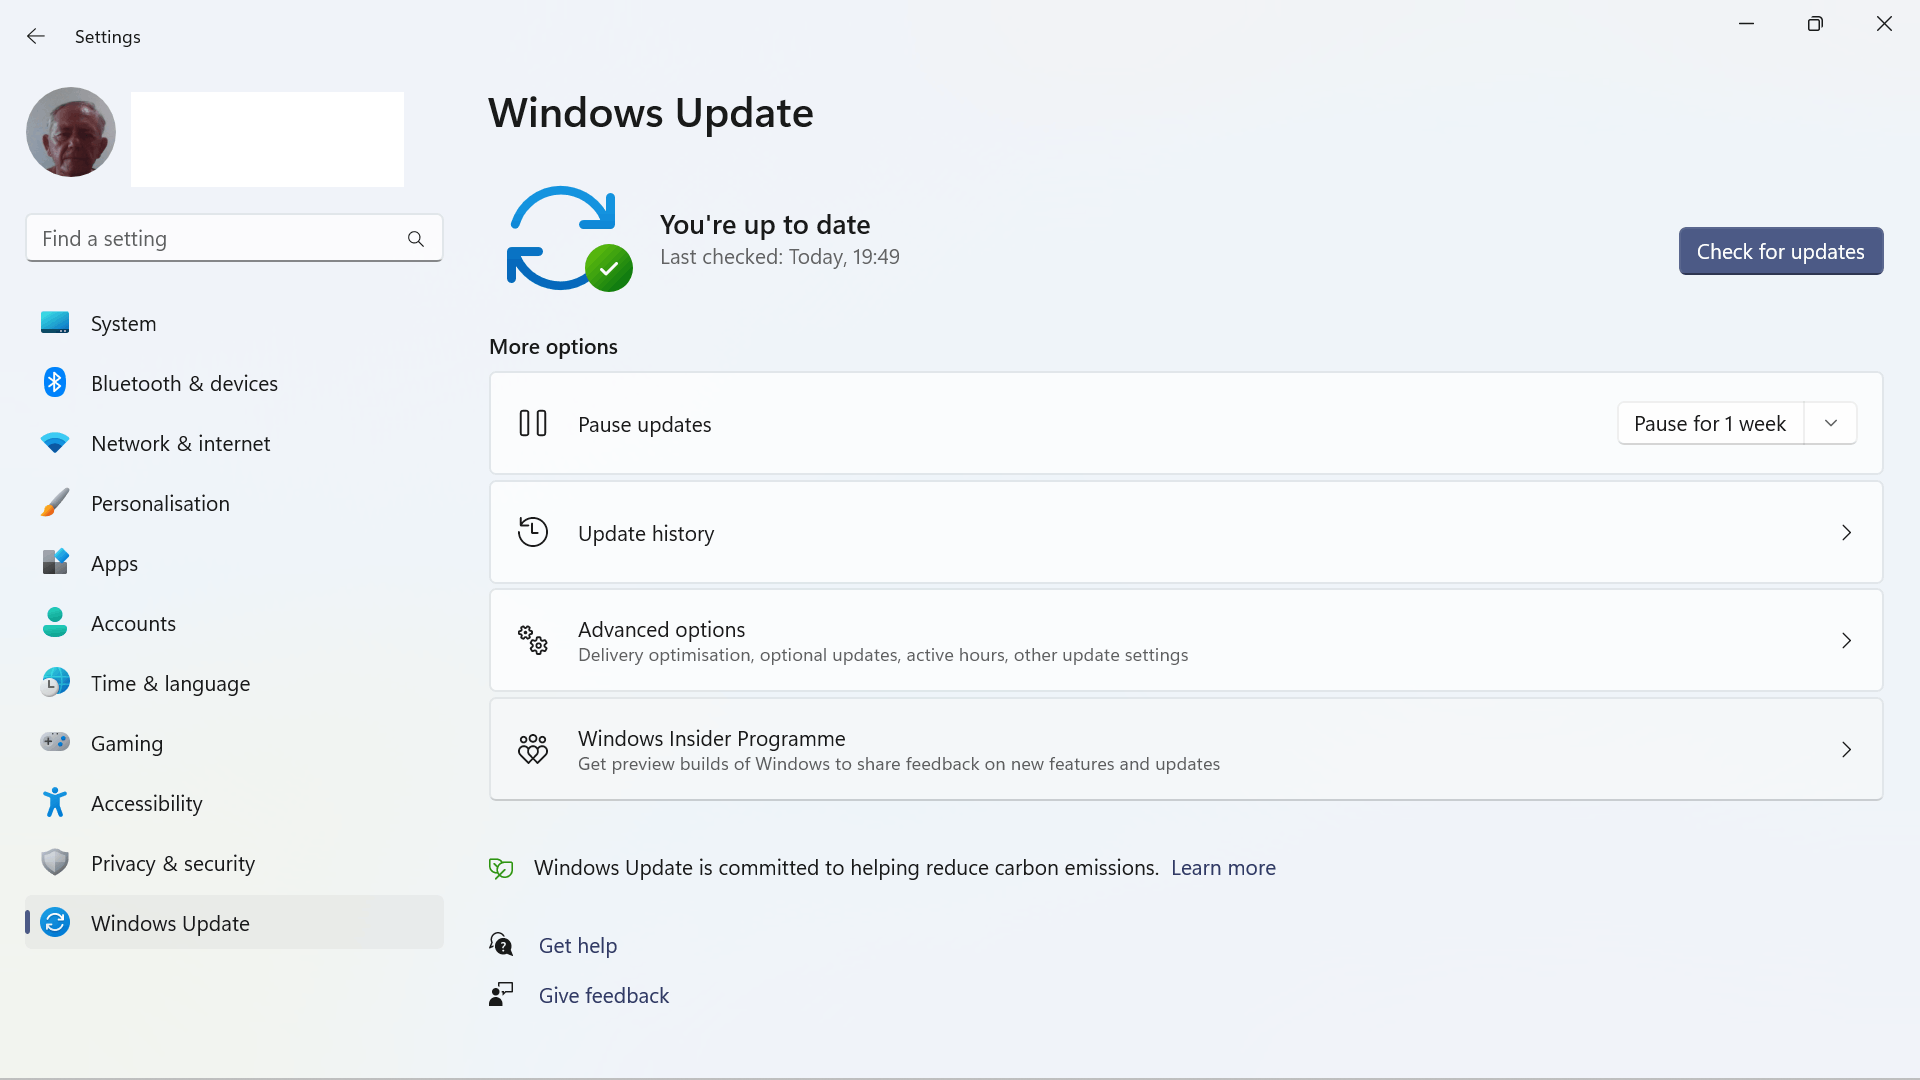Click the Get help headset icon

[x=501, y=944]
